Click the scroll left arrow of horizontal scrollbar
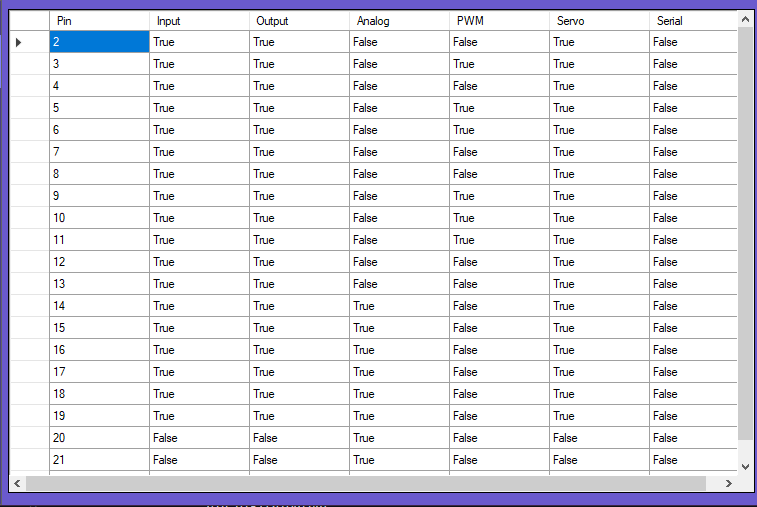Screen dimensions: 757x507 (17, 483)
